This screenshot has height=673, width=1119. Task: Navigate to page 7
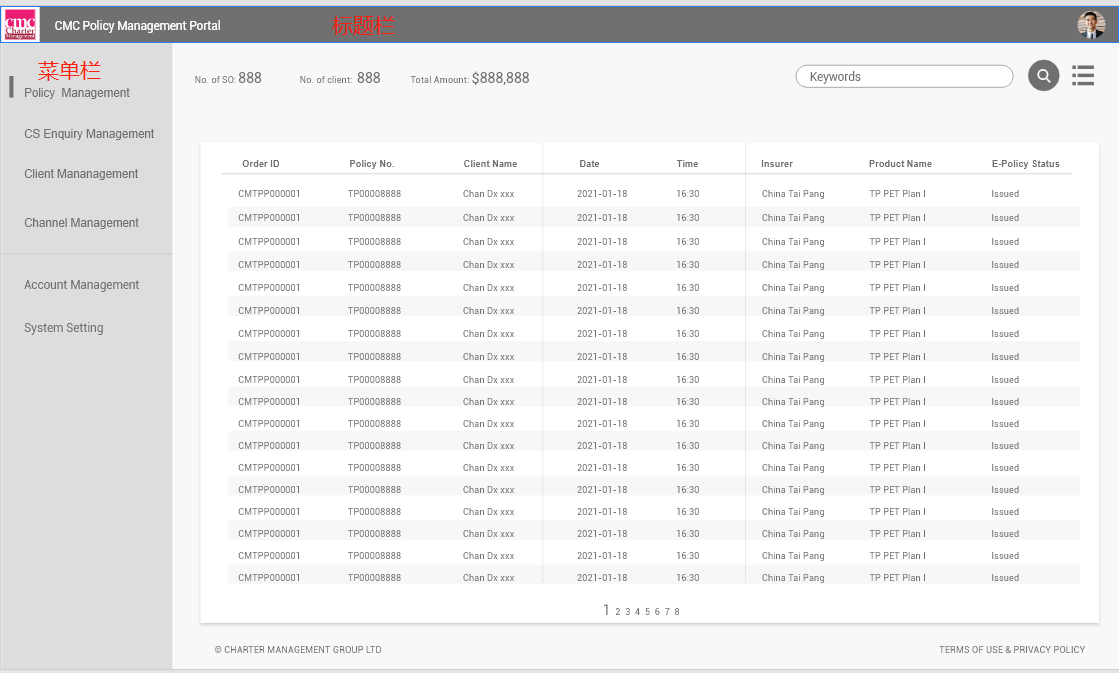pos(667,612)
